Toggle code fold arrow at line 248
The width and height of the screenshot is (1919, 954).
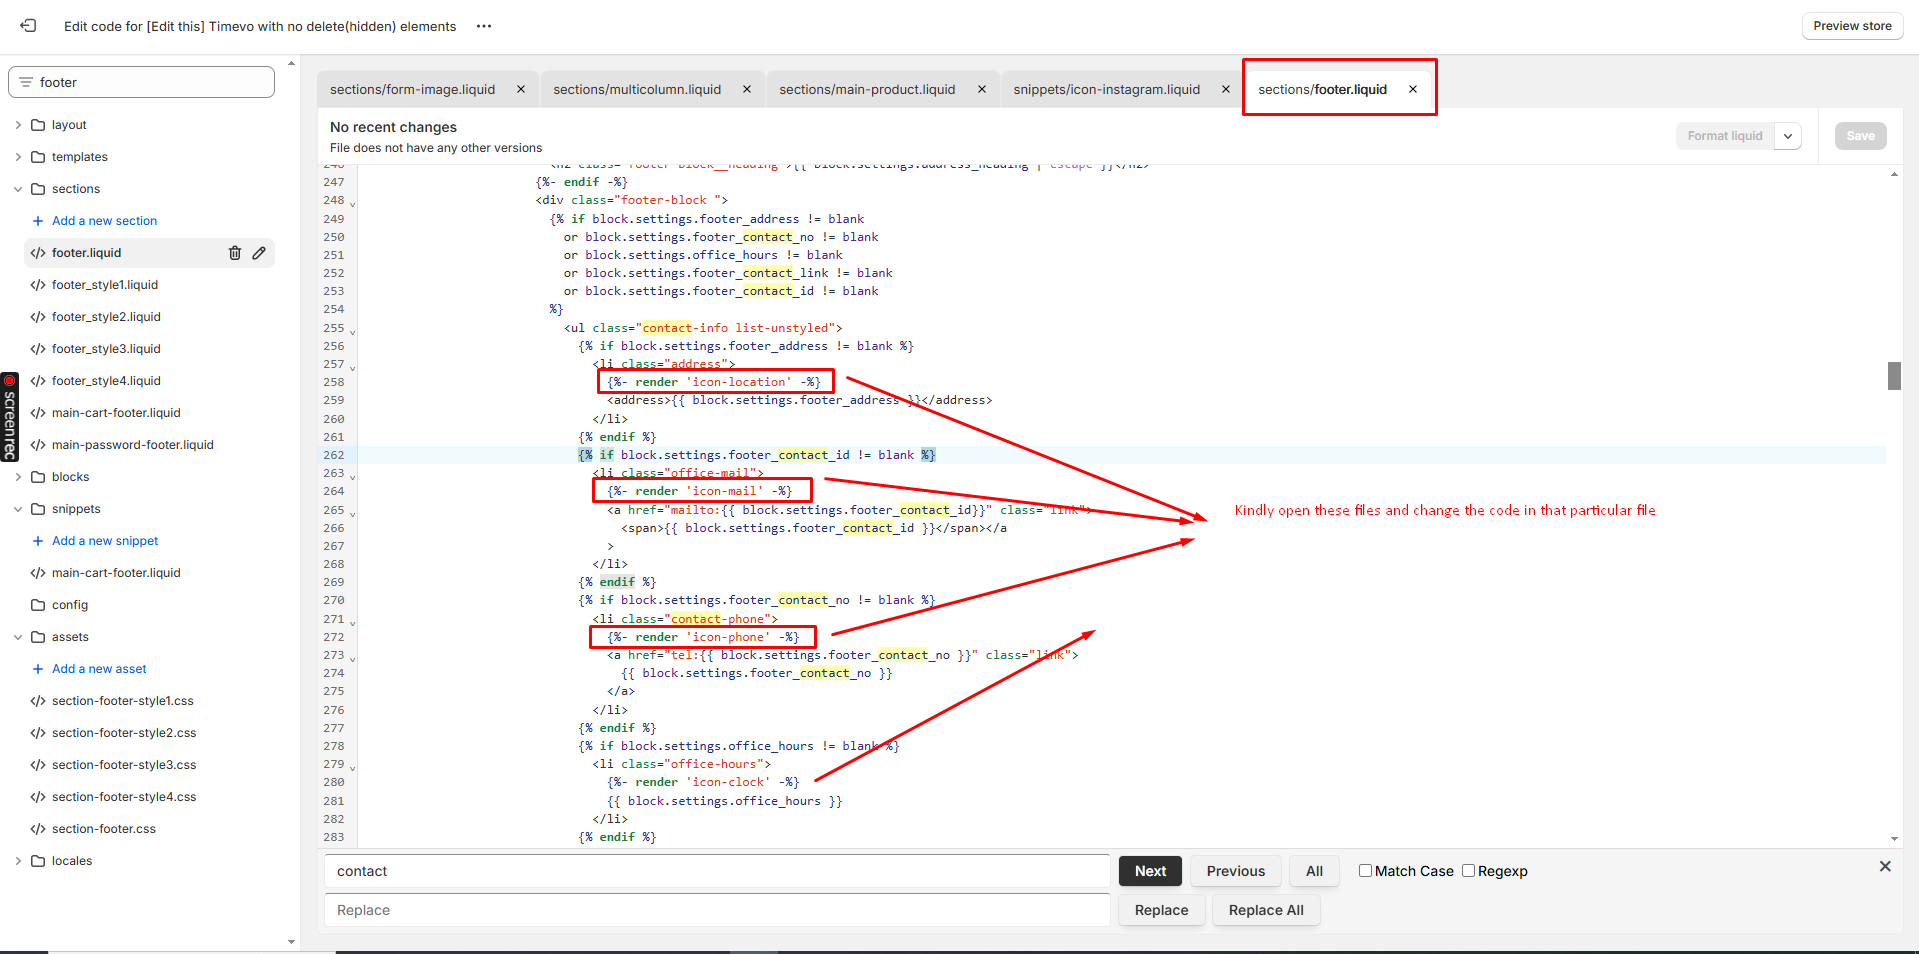click(352, 203)
